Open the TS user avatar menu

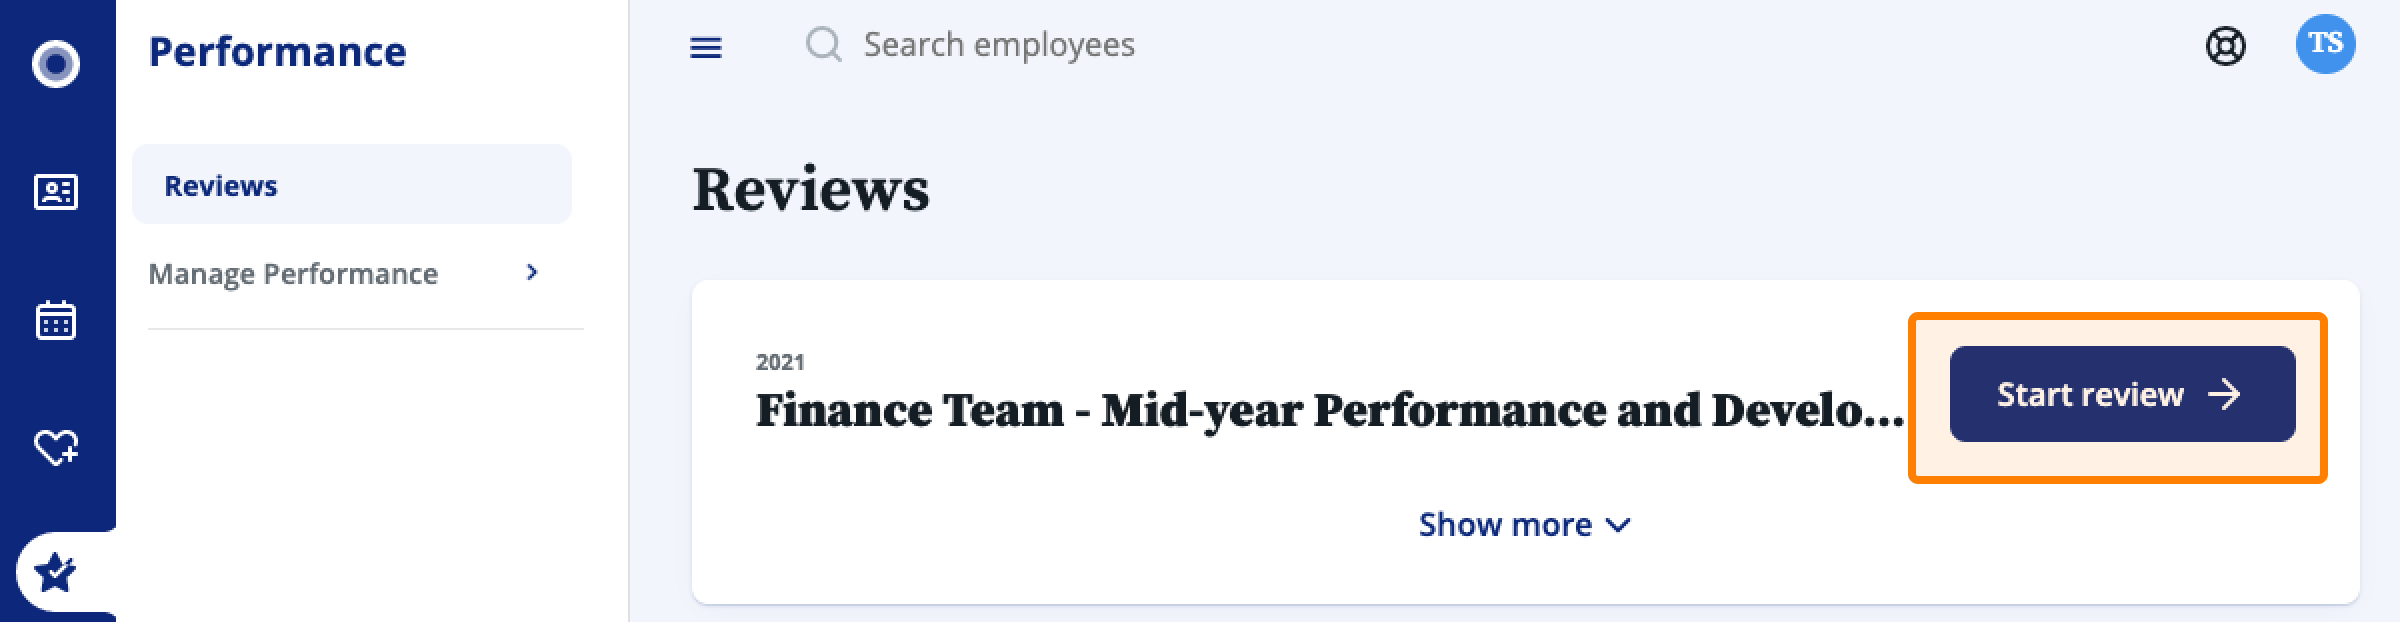(x=2325, y=44)
